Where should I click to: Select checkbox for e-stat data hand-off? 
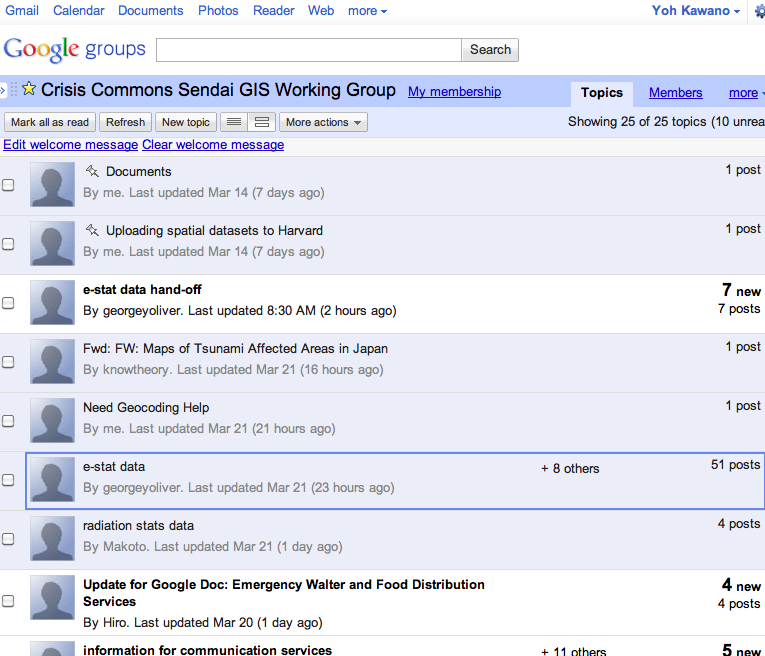[x=8, y=303]
